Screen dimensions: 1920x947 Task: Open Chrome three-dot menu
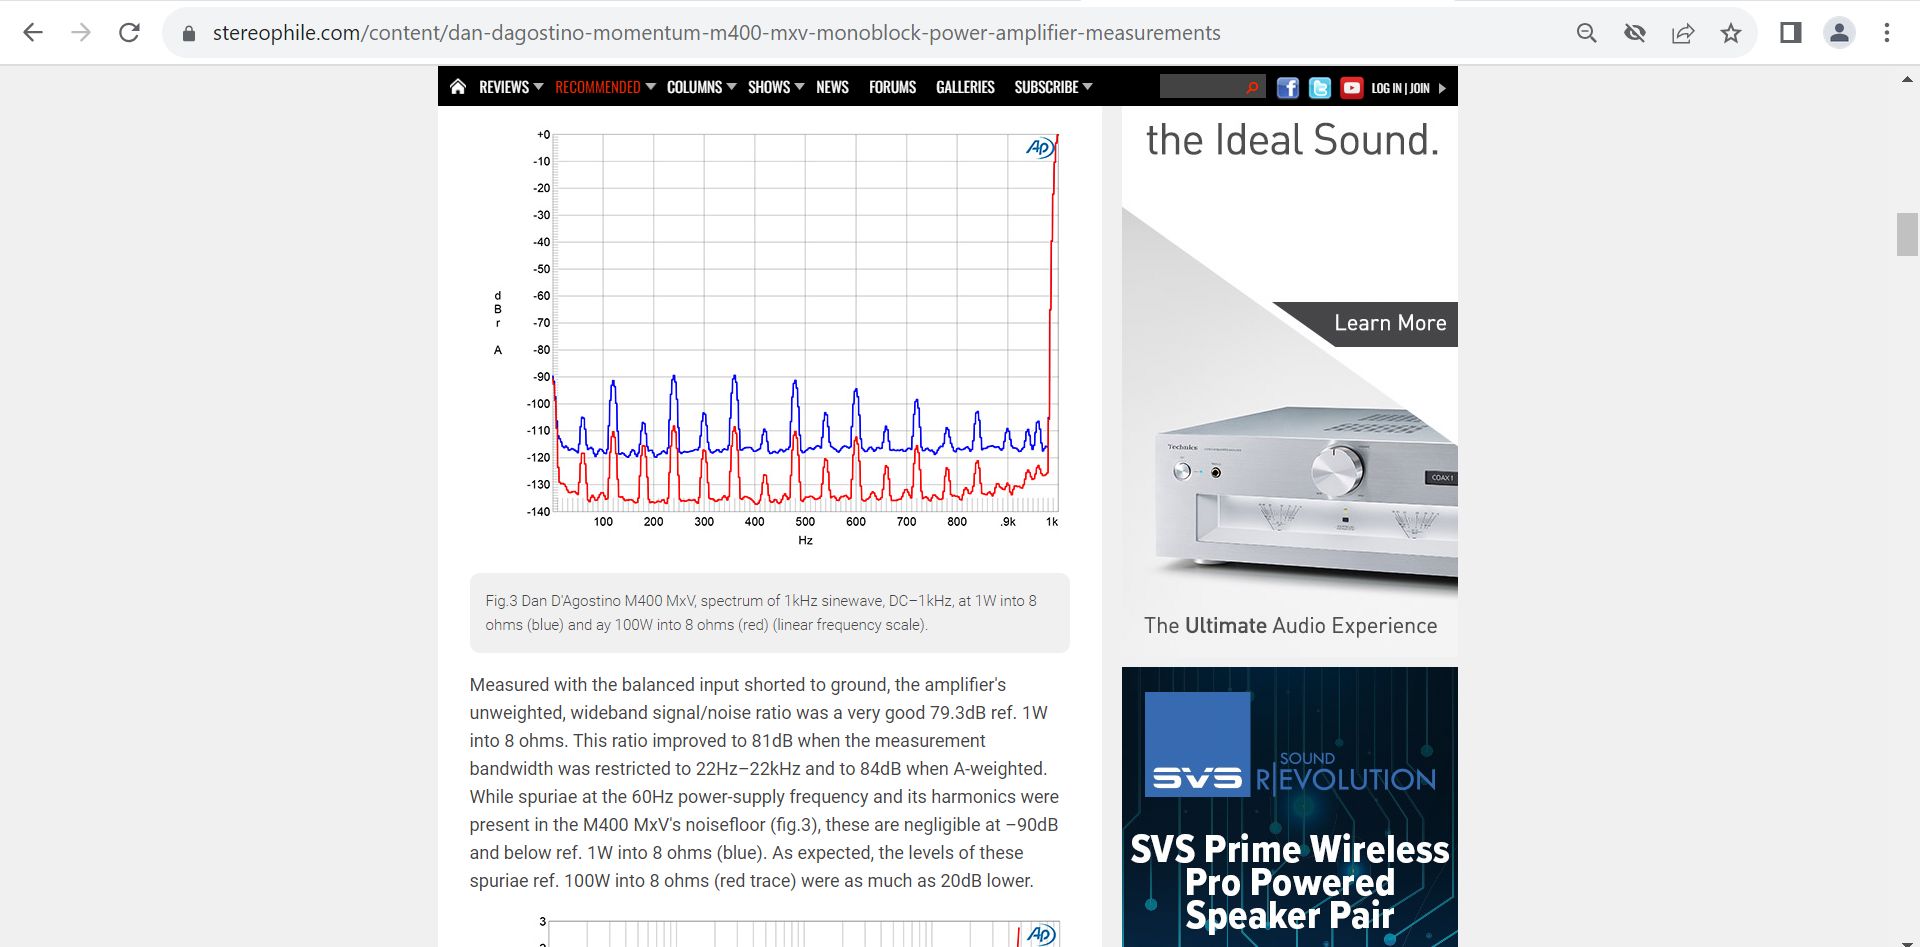point(1887,33)
